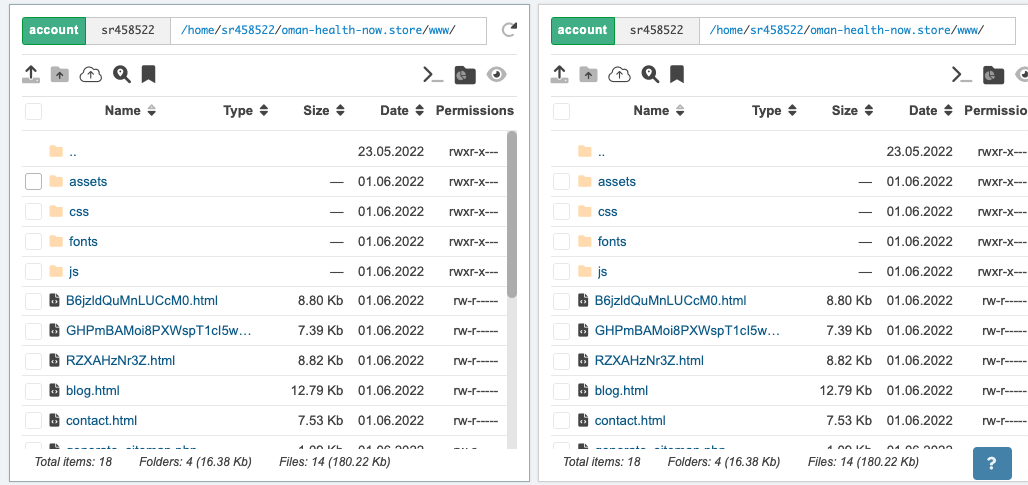
Task: Tick the assets folder checkbox in left panel
Action: coord(33,181)
